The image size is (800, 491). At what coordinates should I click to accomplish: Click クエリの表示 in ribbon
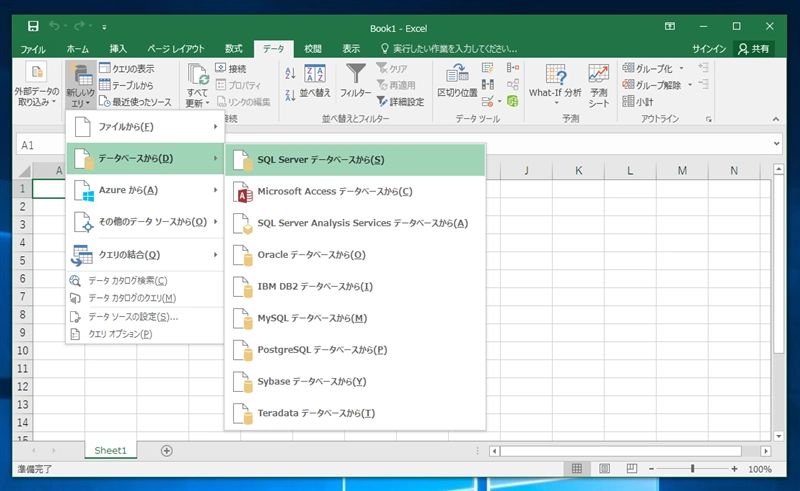[127, 68]
